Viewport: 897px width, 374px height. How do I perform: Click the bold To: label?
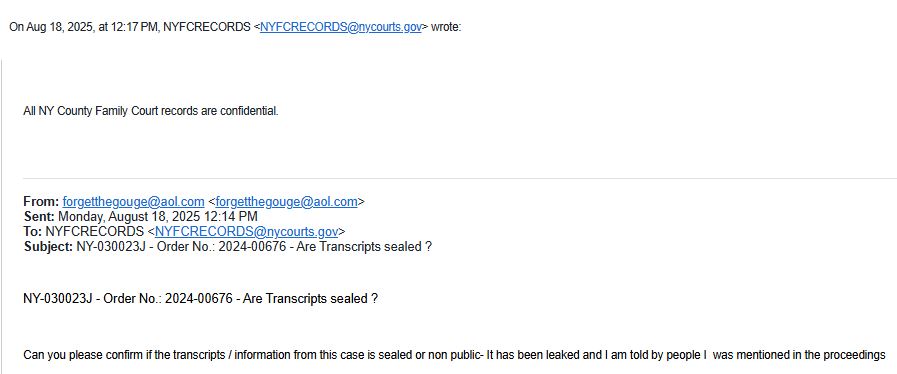(33, 232)
